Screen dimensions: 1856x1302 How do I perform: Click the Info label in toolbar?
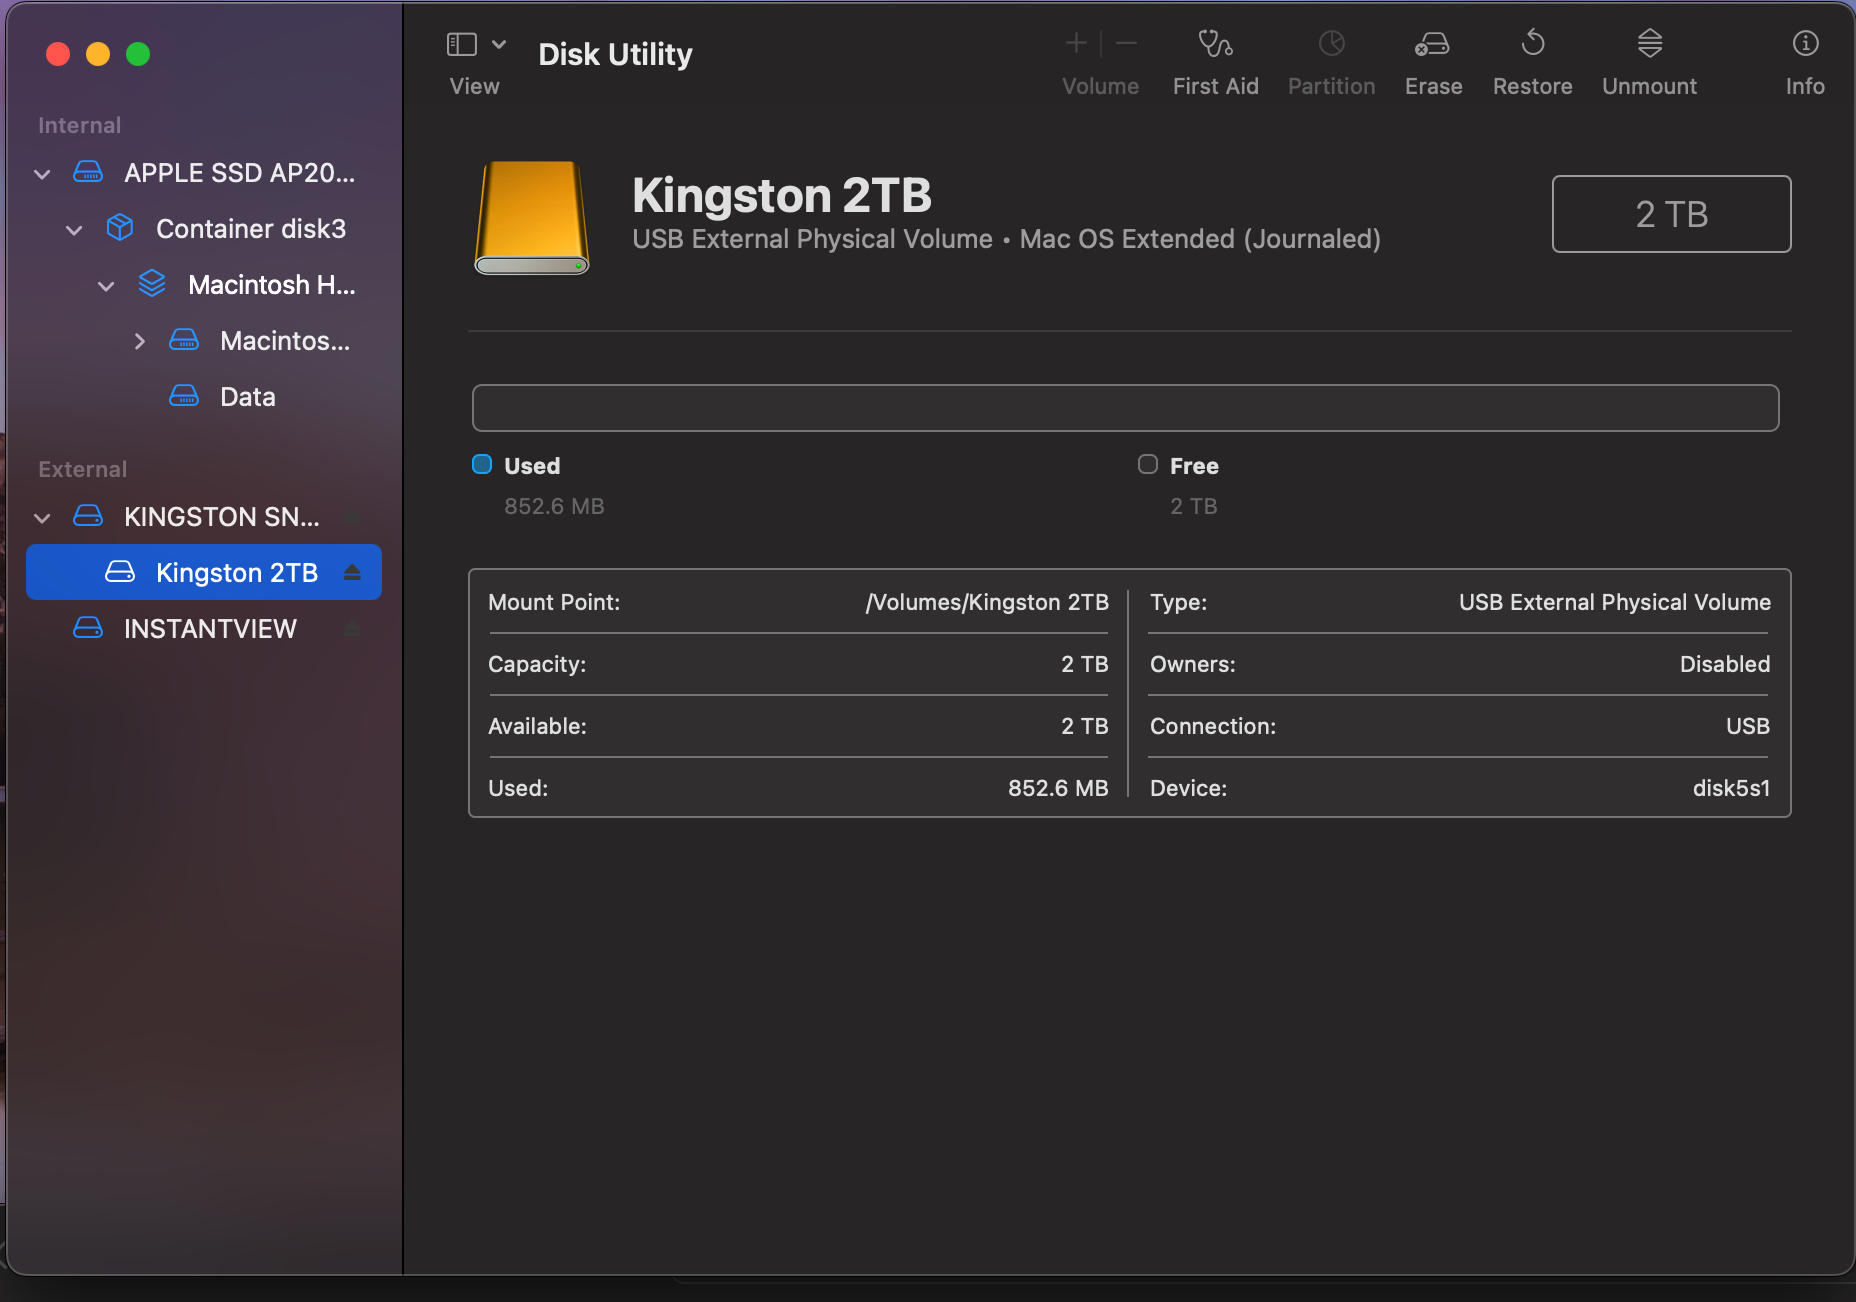click(1805, 86)
